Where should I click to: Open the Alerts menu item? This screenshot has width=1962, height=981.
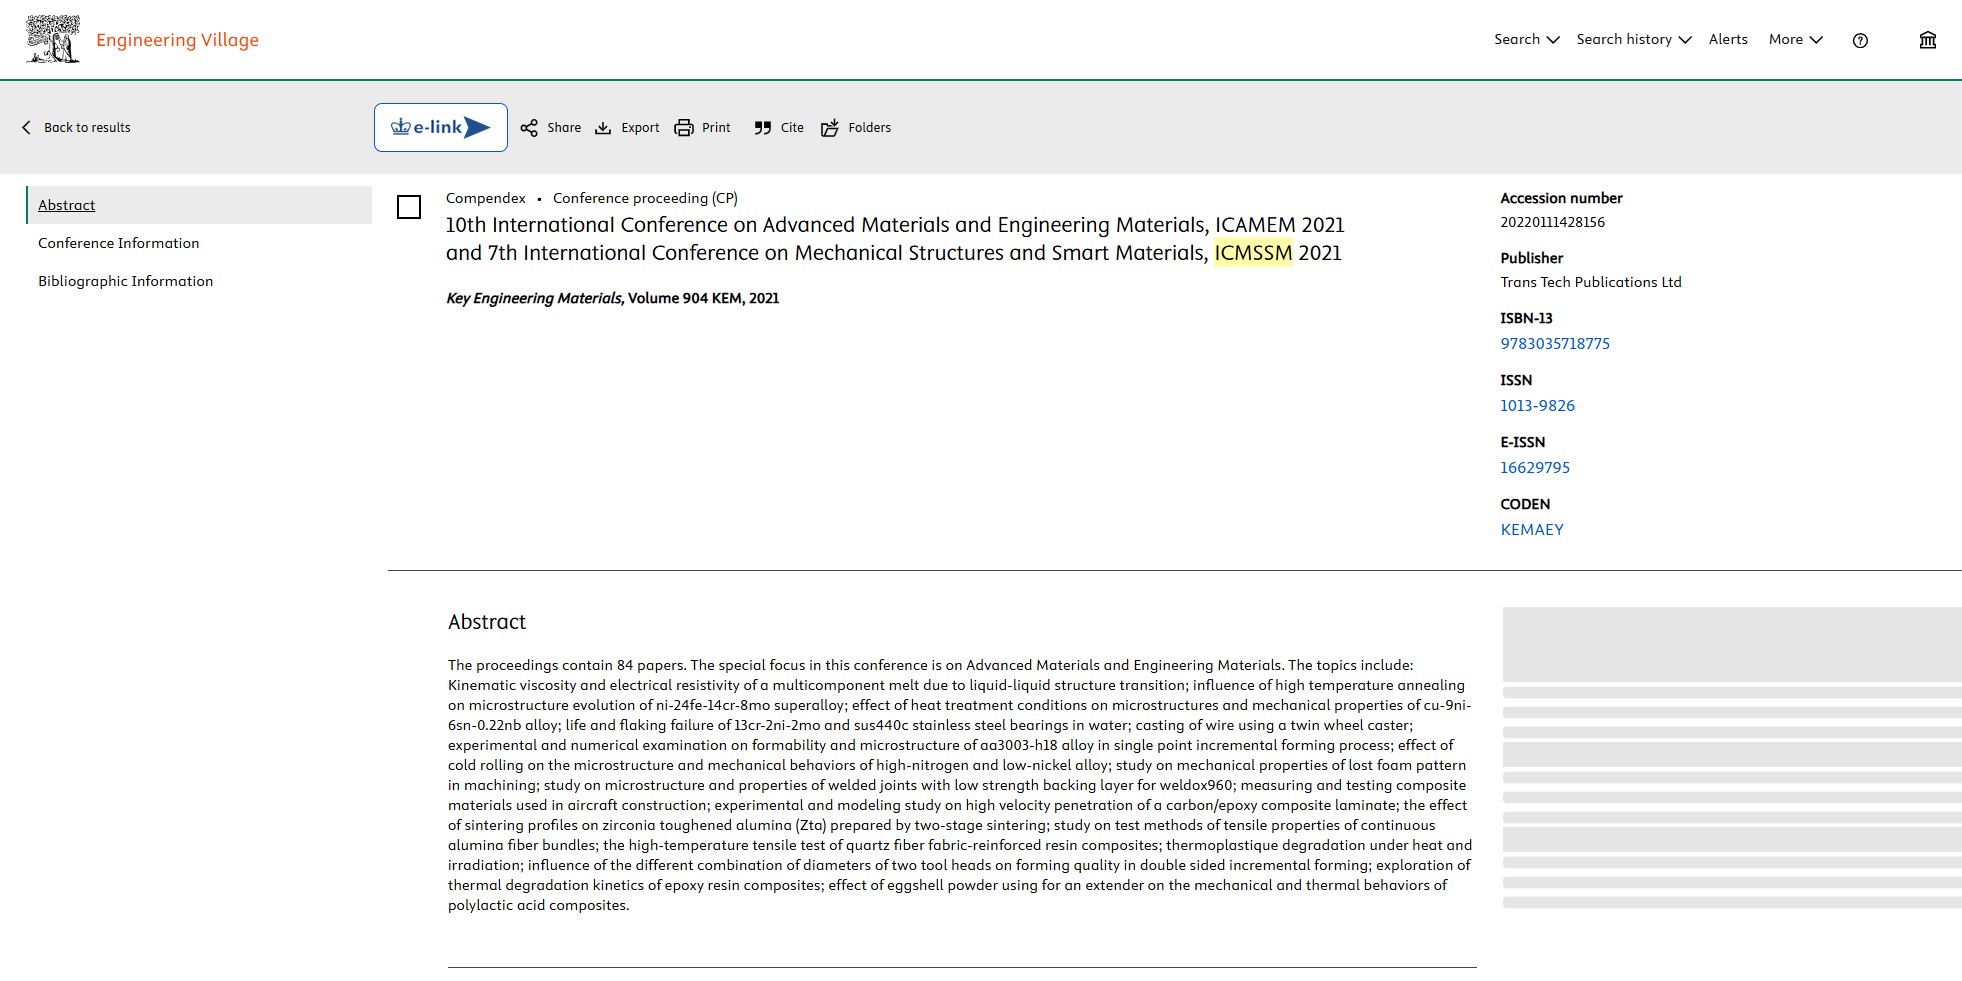pos(1728,40)
